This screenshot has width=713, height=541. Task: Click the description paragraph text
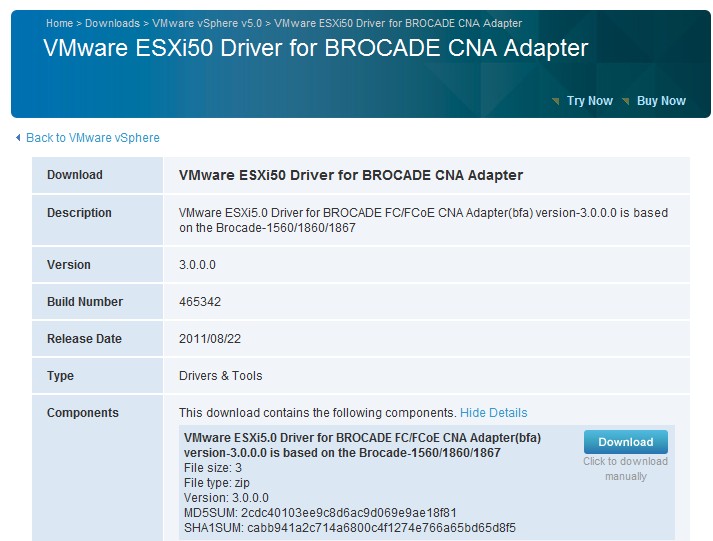pos(423,220)
